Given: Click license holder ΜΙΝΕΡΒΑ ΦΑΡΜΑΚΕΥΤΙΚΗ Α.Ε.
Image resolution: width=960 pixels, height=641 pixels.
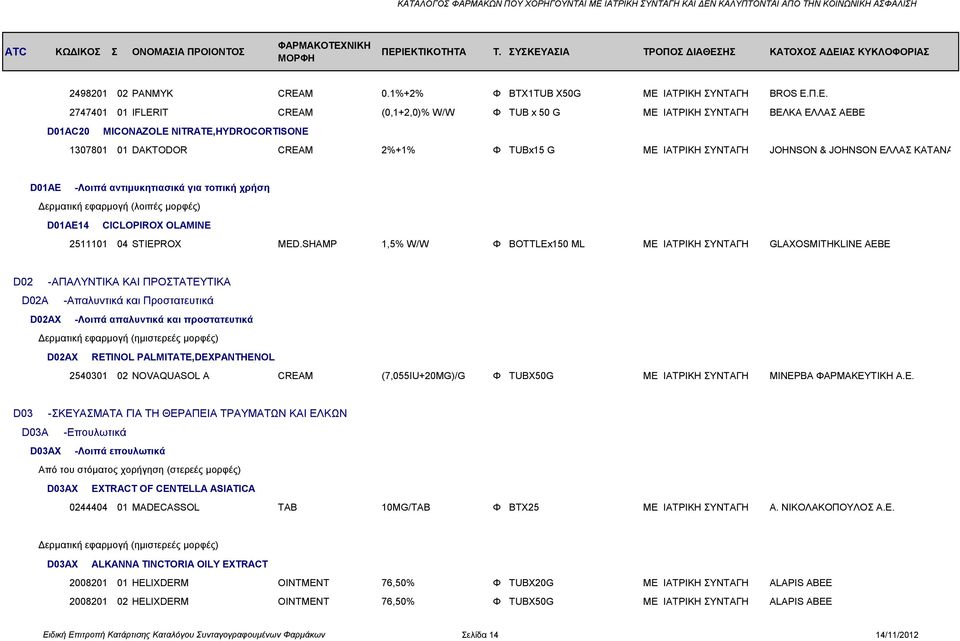Looking at the screenshot, I should (x=842, y=376).
